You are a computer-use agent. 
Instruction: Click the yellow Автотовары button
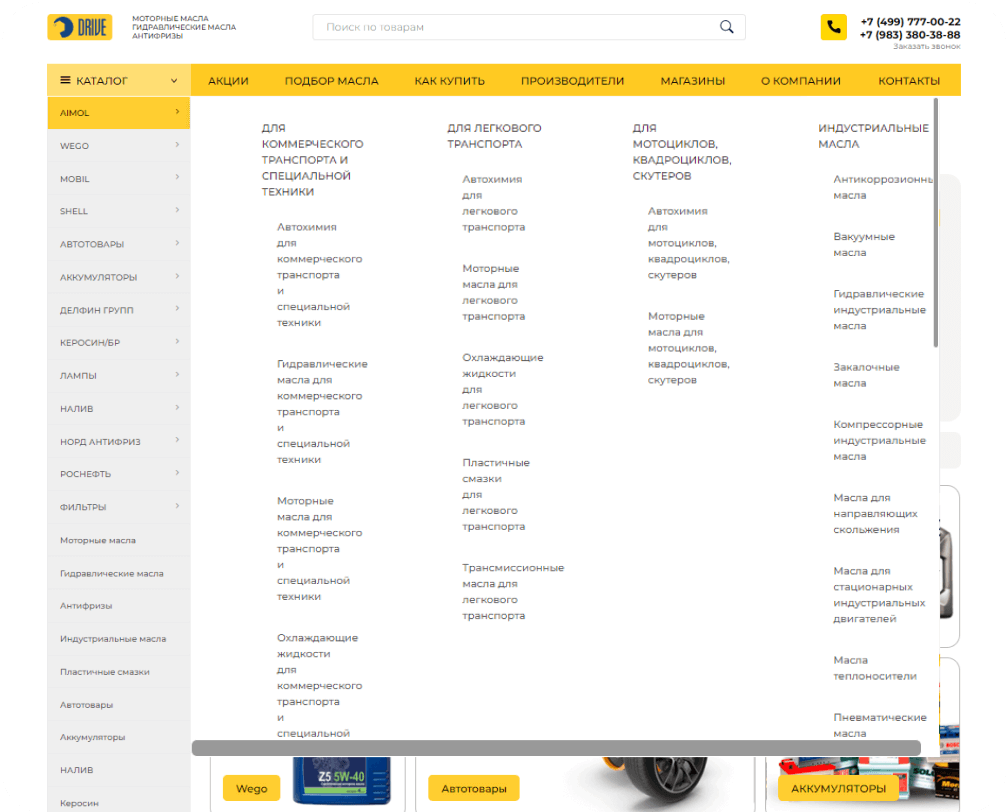(474, 788)
